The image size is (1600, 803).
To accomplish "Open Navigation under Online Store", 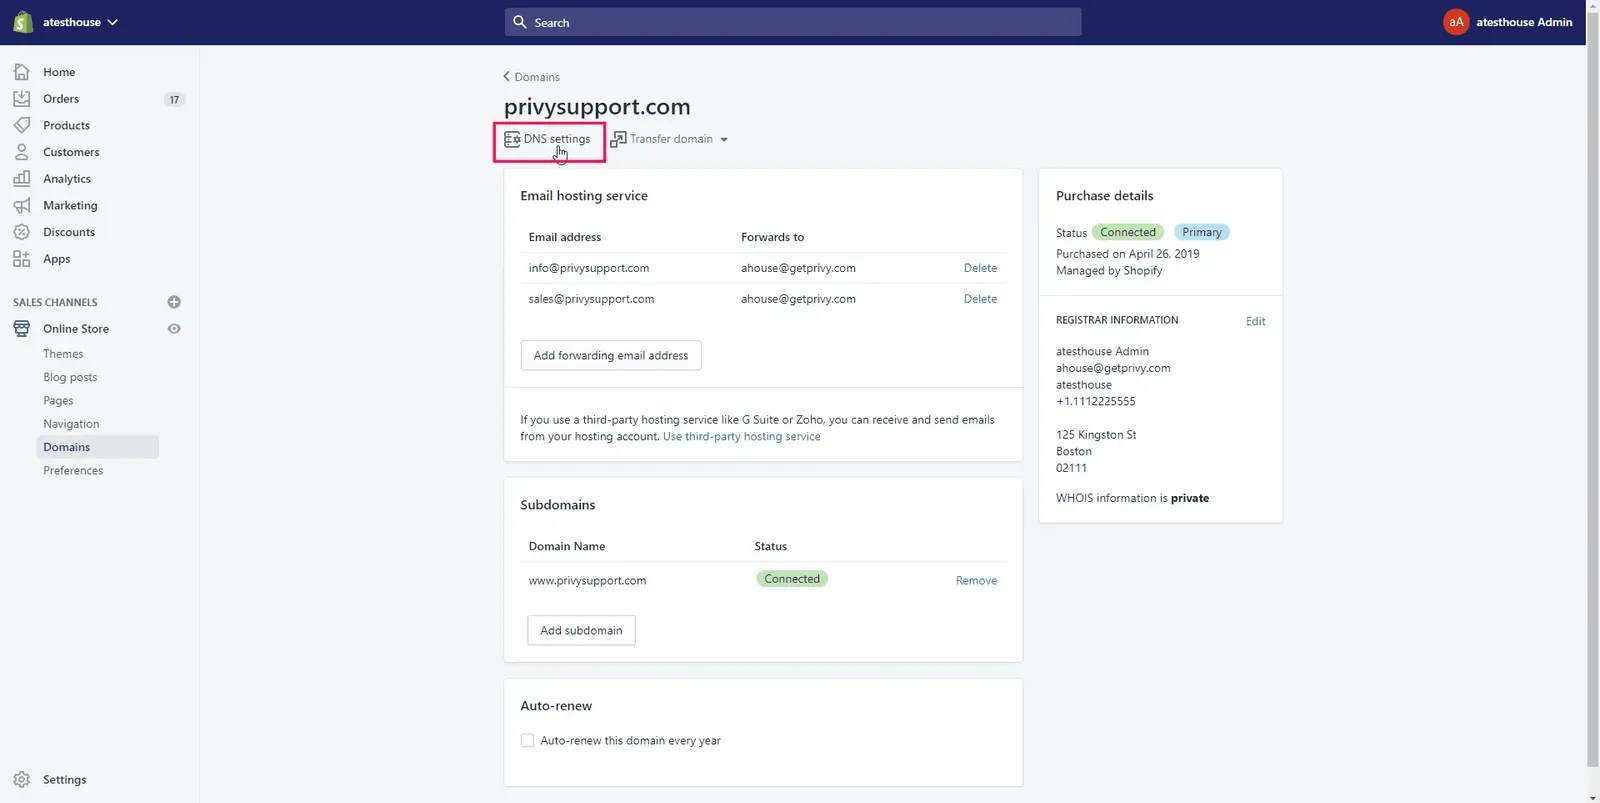I will [x=71, y=424].
